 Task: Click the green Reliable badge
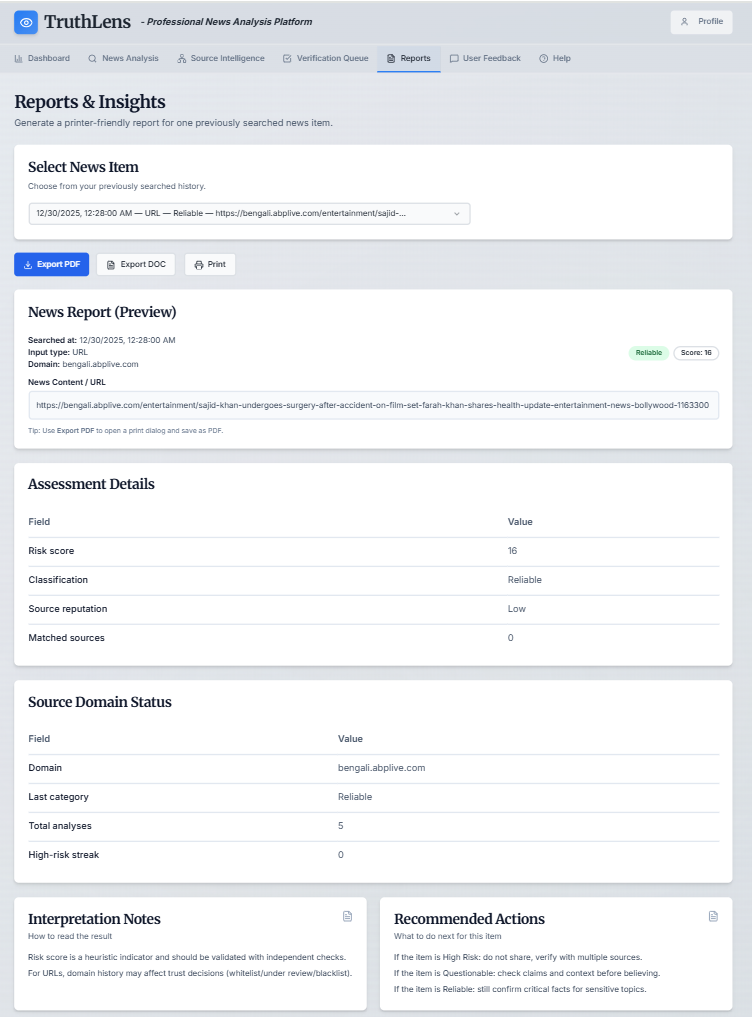click(648, 353)
